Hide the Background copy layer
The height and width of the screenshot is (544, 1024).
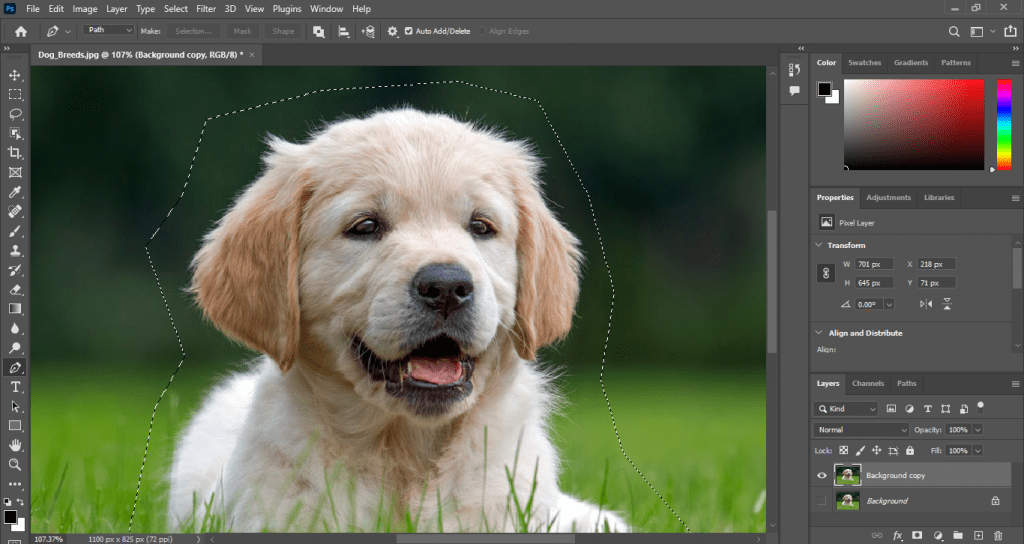point(822,475)
